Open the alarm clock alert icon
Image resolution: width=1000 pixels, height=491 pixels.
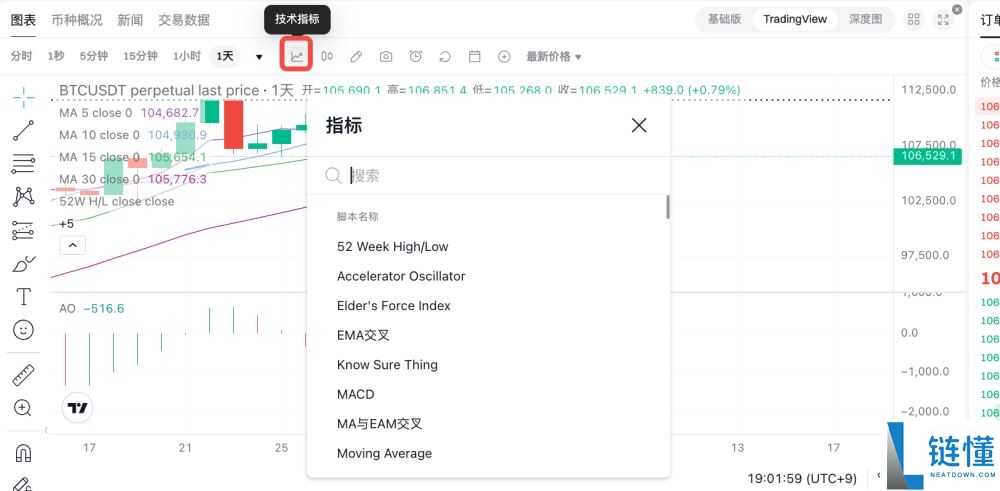click(416, 56)
